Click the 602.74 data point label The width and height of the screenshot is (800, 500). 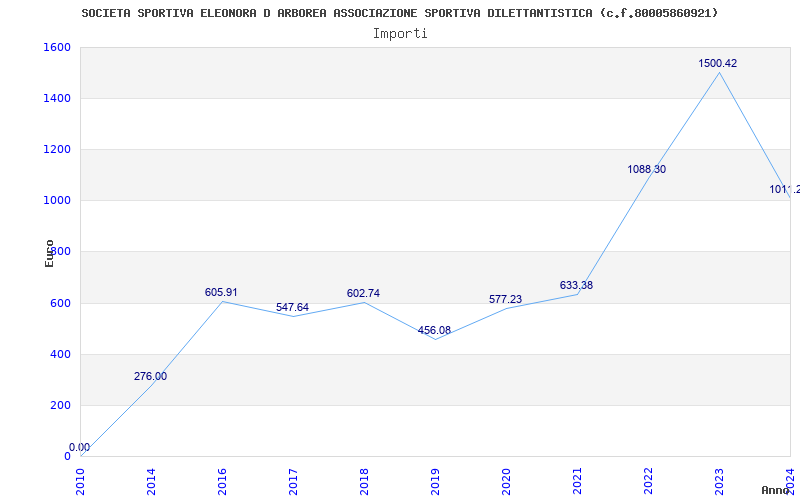click(363, 294)
